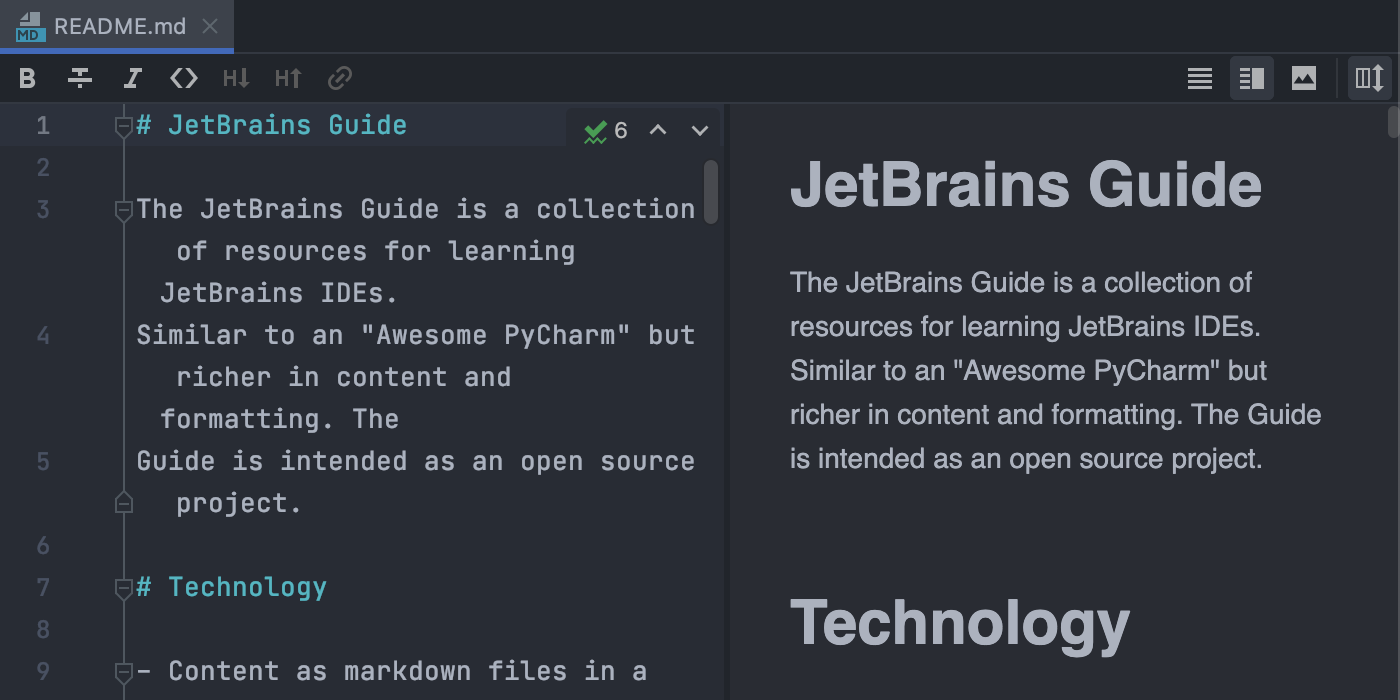Viewport: 1400px width, 700px height.
Task: Click the editor pane vertical scrollbar thumb
Action: click(x=711, y=192)
